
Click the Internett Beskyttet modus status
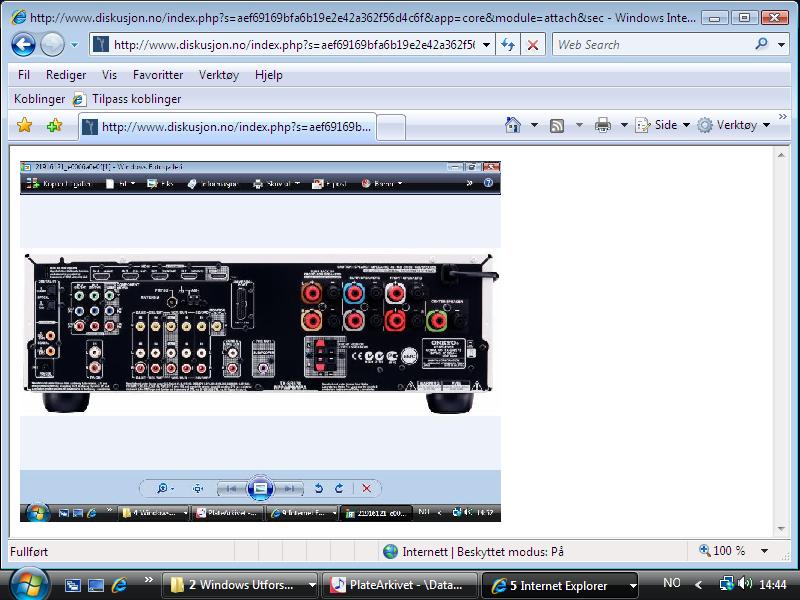(x=473, y=552)
